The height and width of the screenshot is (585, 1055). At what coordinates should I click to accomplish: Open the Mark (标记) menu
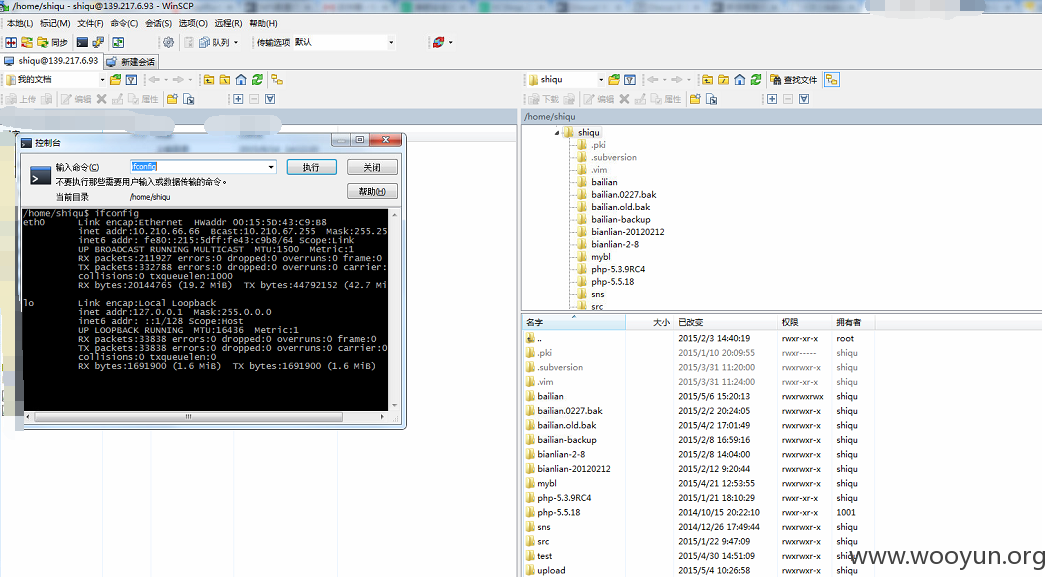(54, 23)
